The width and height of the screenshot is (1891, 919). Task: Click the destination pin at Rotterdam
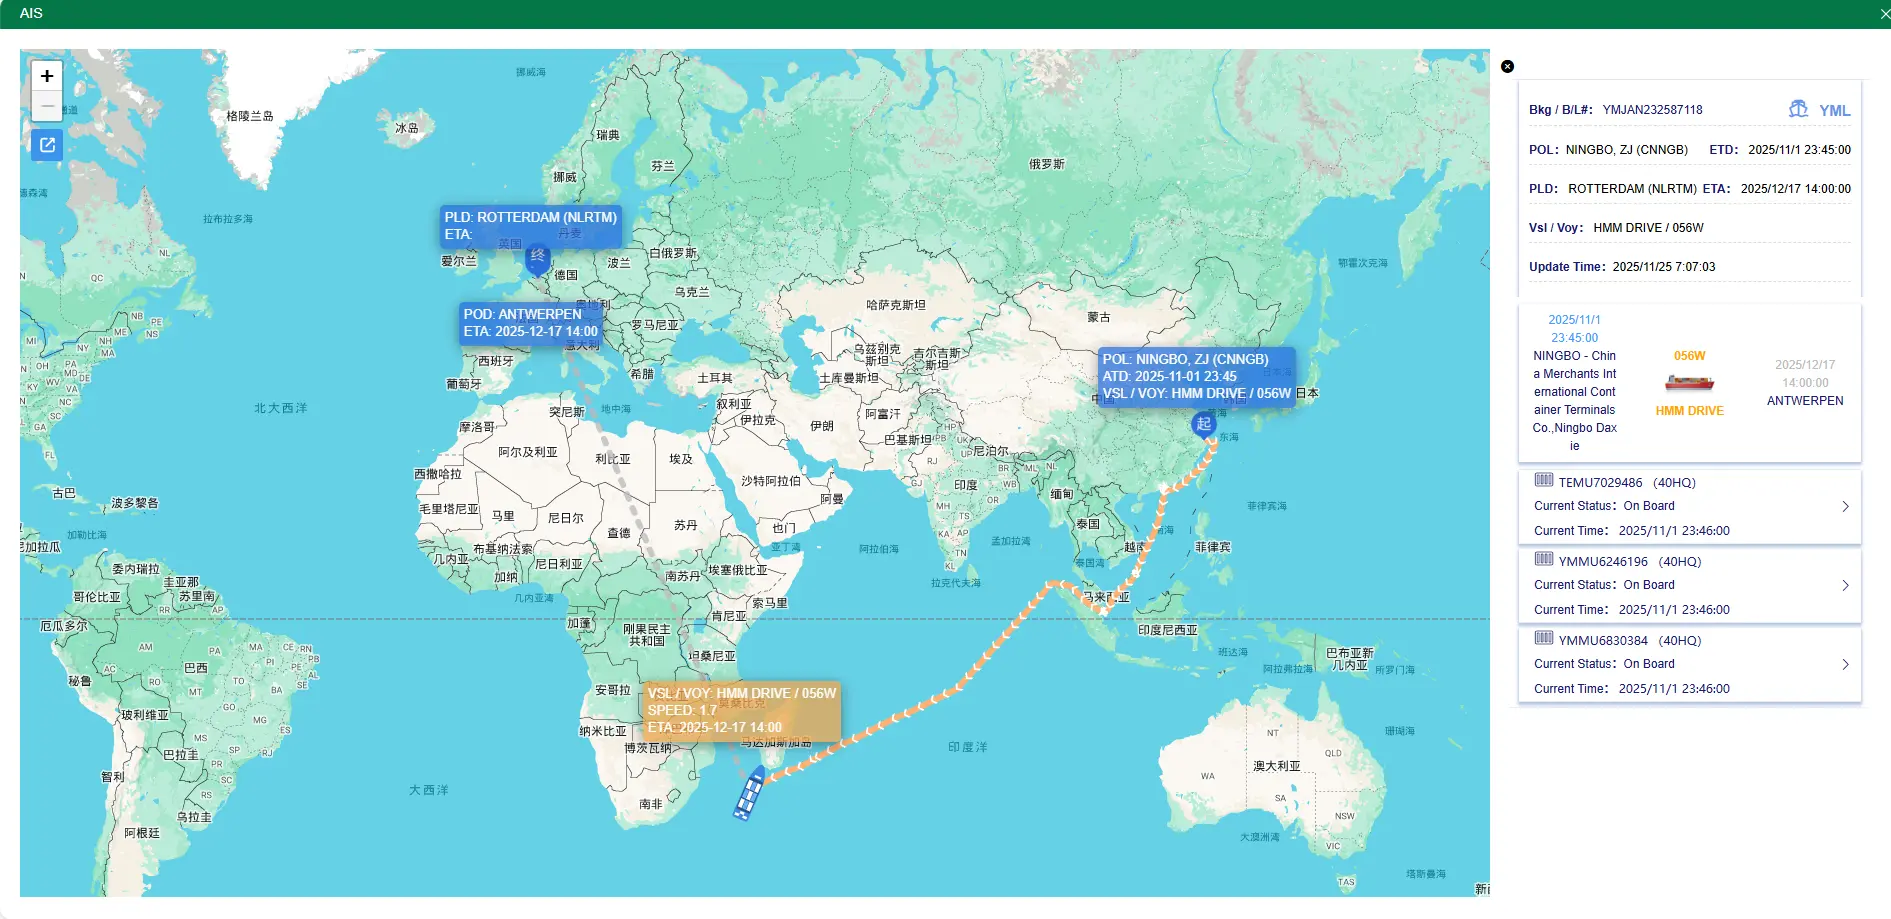[x=538, y=260]
